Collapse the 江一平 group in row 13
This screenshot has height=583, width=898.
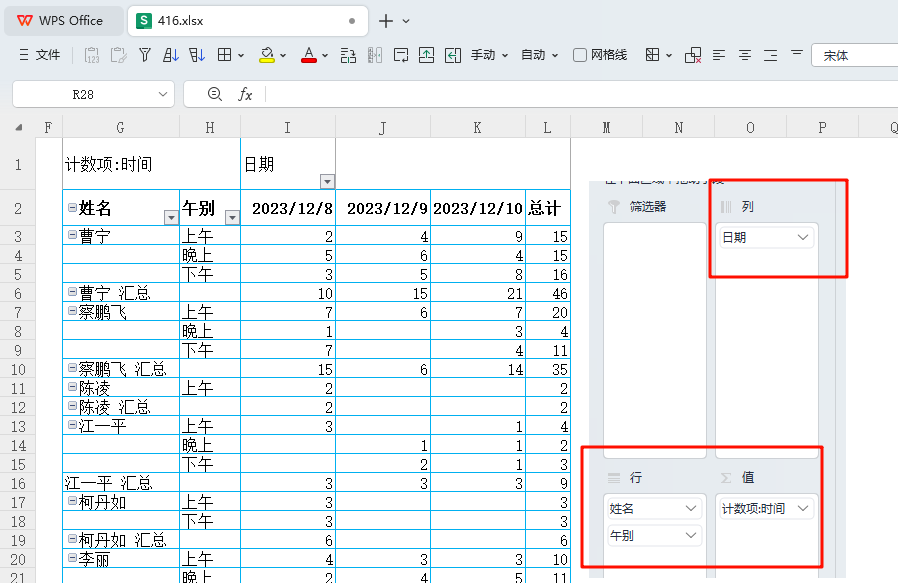(72, 424)
